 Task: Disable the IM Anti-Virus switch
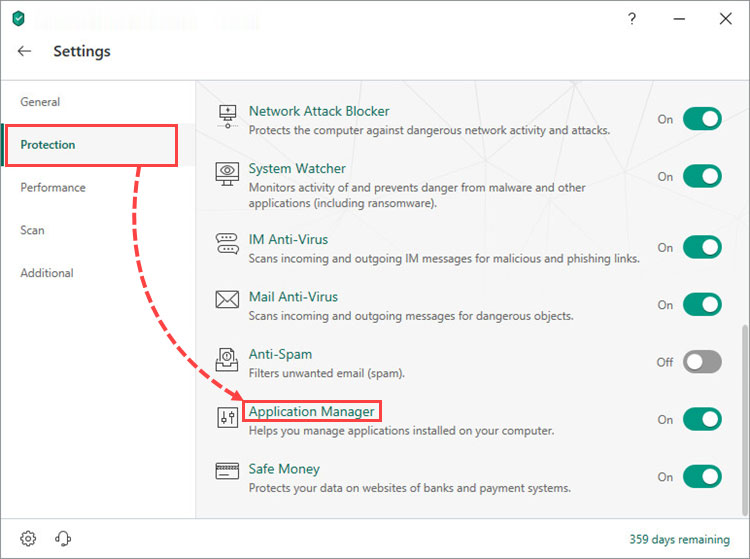[702, 247]
